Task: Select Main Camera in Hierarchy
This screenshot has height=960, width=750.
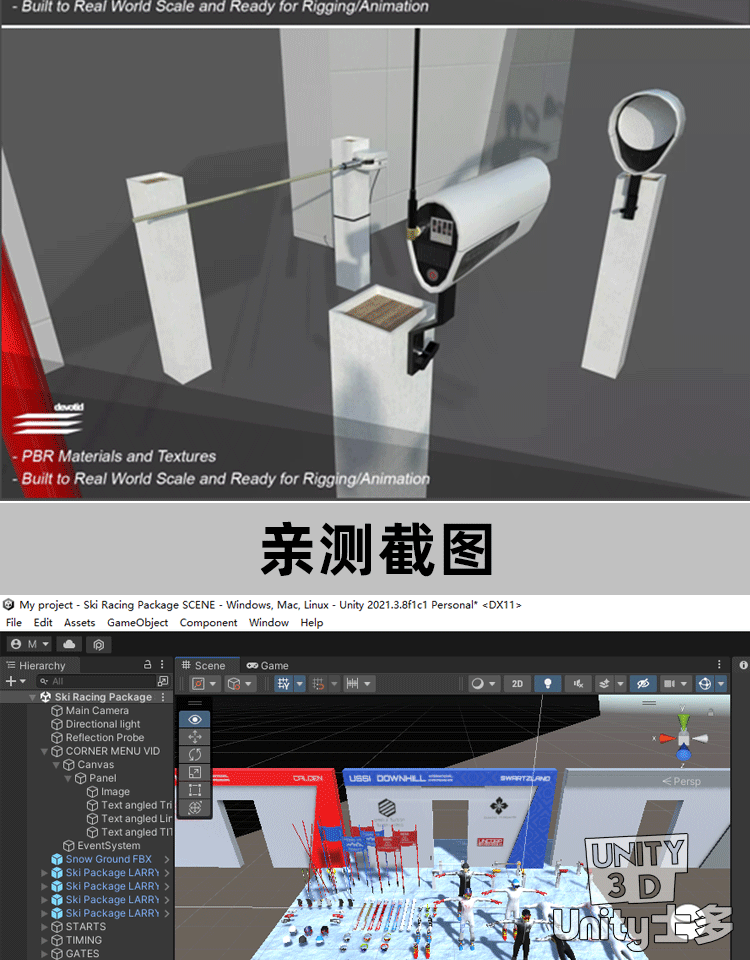Action: pos(97,711)
